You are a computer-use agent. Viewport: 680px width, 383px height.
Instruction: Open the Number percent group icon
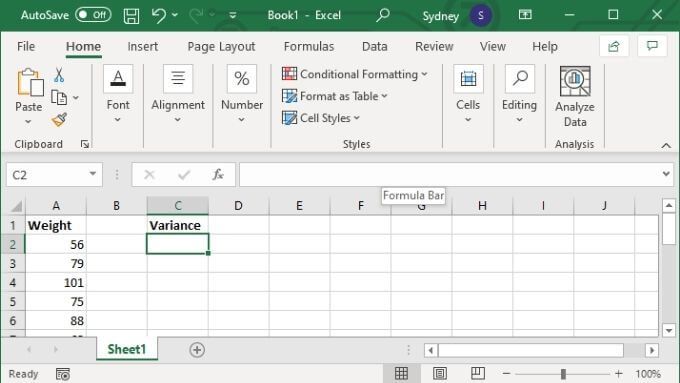tap(242, 79)
